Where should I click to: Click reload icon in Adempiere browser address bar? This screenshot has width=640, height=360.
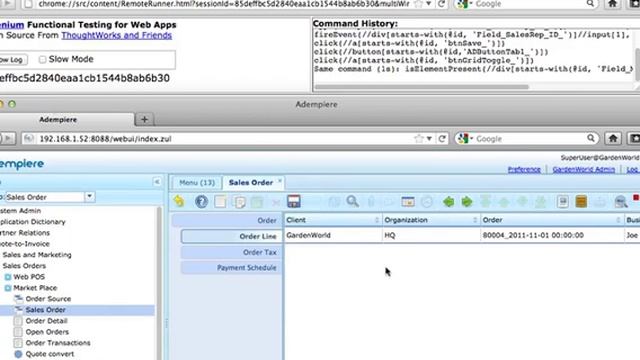coord(442,139)
